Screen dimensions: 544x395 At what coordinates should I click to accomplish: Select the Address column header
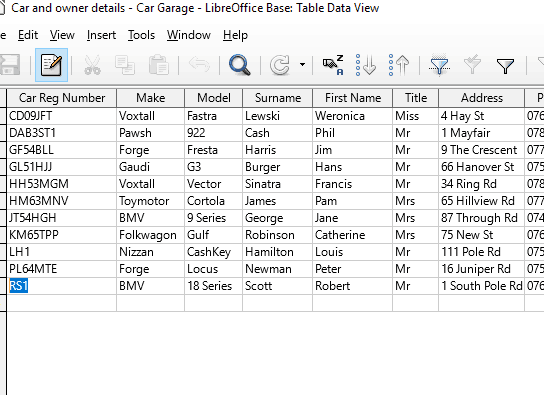click(482, 98)
